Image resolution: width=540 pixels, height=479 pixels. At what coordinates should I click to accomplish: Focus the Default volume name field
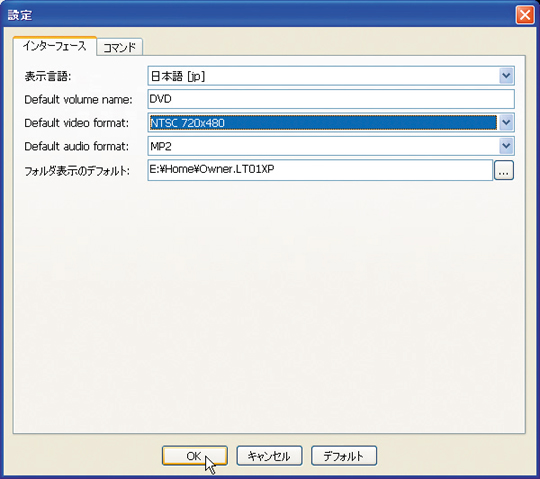point(331,99)
